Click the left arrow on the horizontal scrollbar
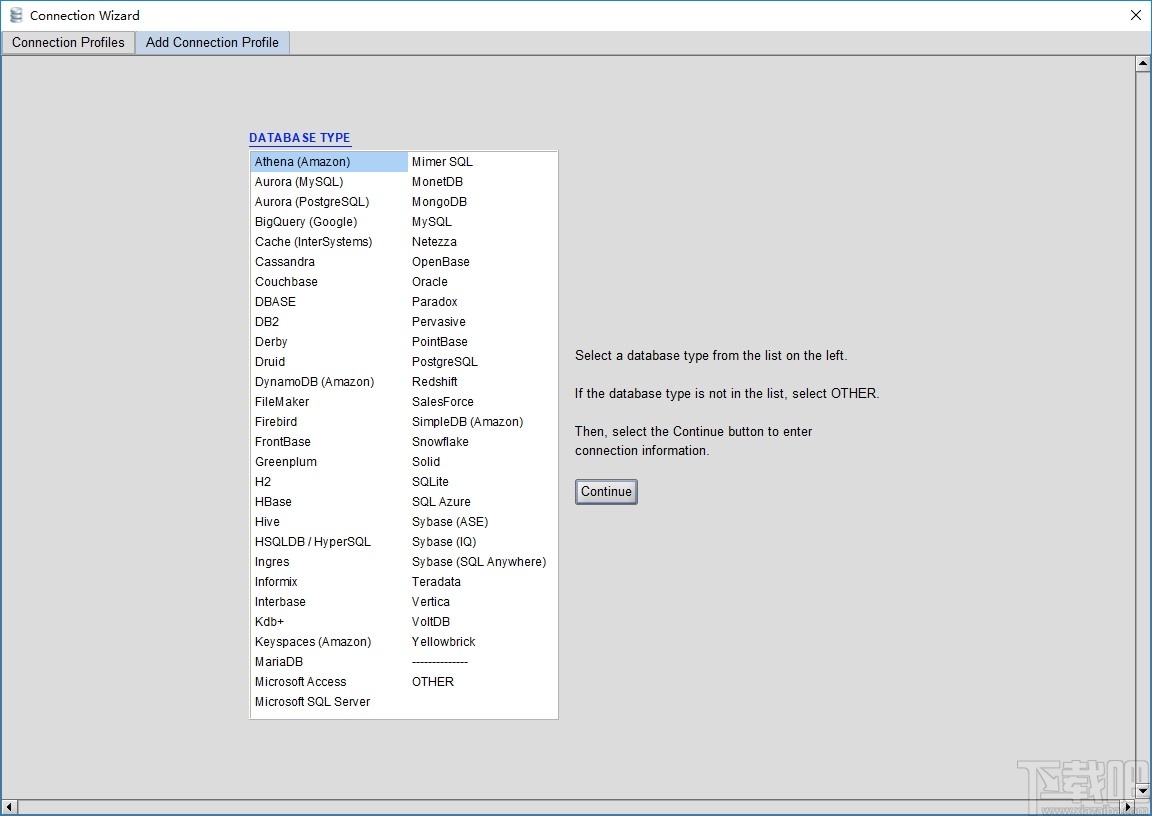1152x816 pixels. [x=8, y=807]
